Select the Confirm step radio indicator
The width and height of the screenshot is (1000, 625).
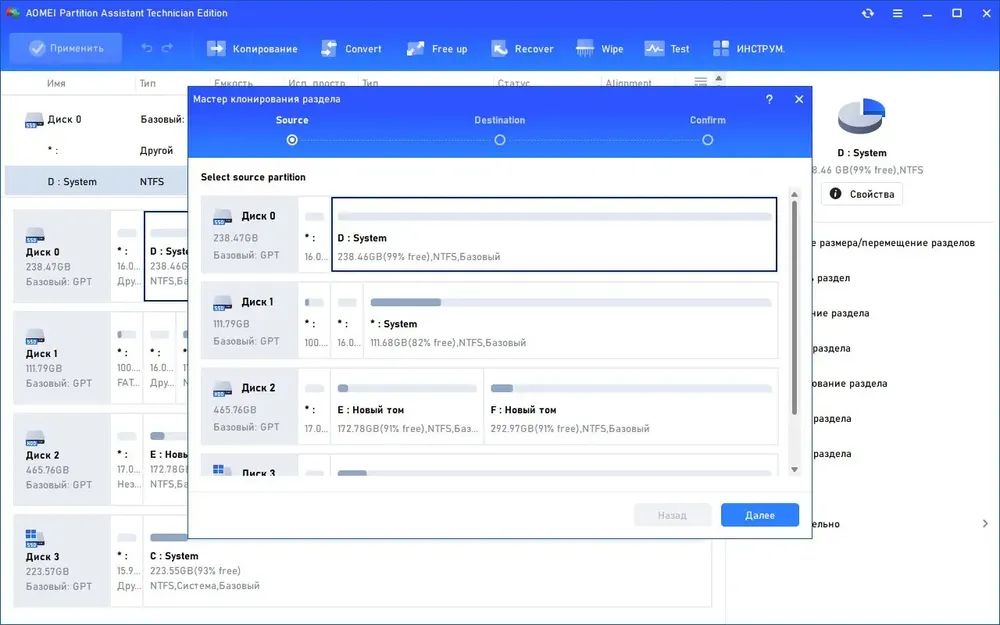pos(707,140)
